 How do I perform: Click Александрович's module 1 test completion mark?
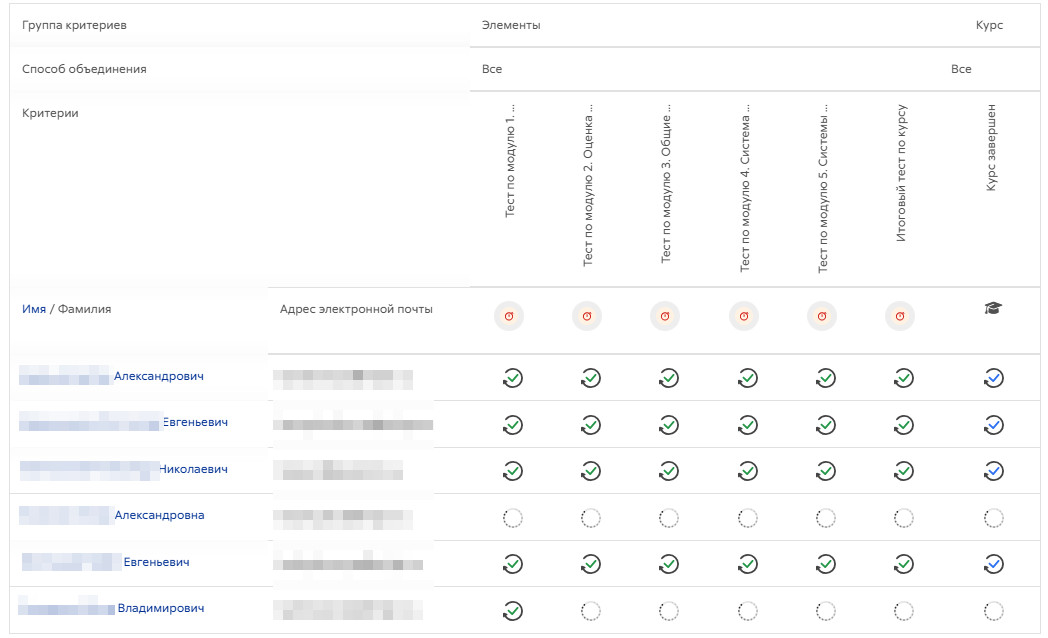pos(513,378)
